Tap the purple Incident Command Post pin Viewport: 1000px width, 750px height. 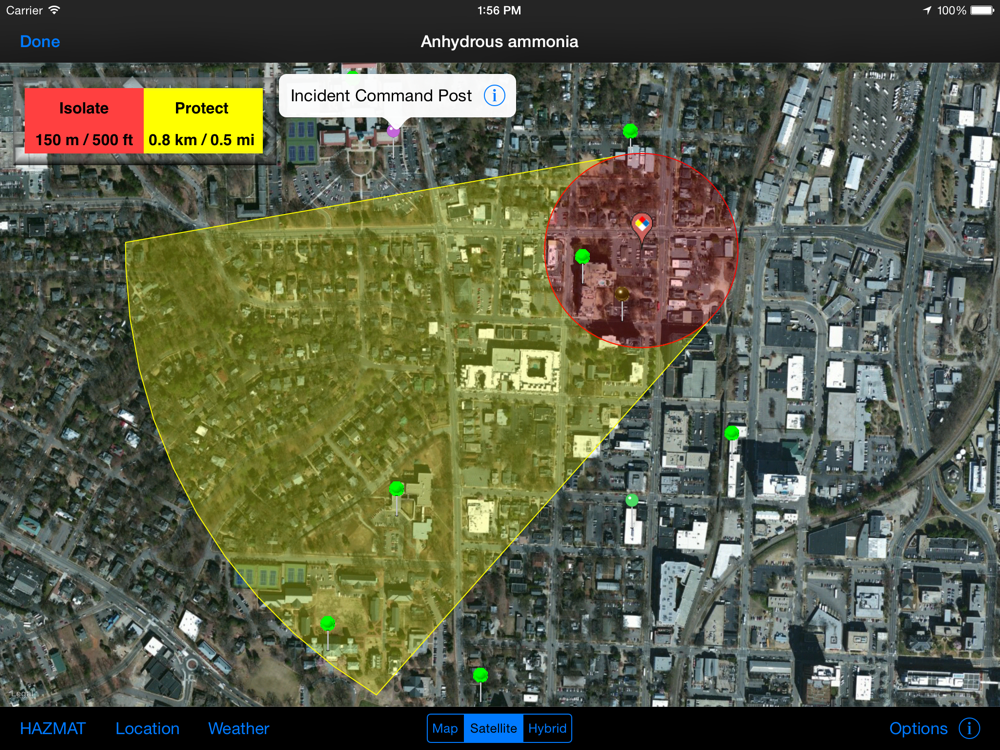tap(393, 131)
